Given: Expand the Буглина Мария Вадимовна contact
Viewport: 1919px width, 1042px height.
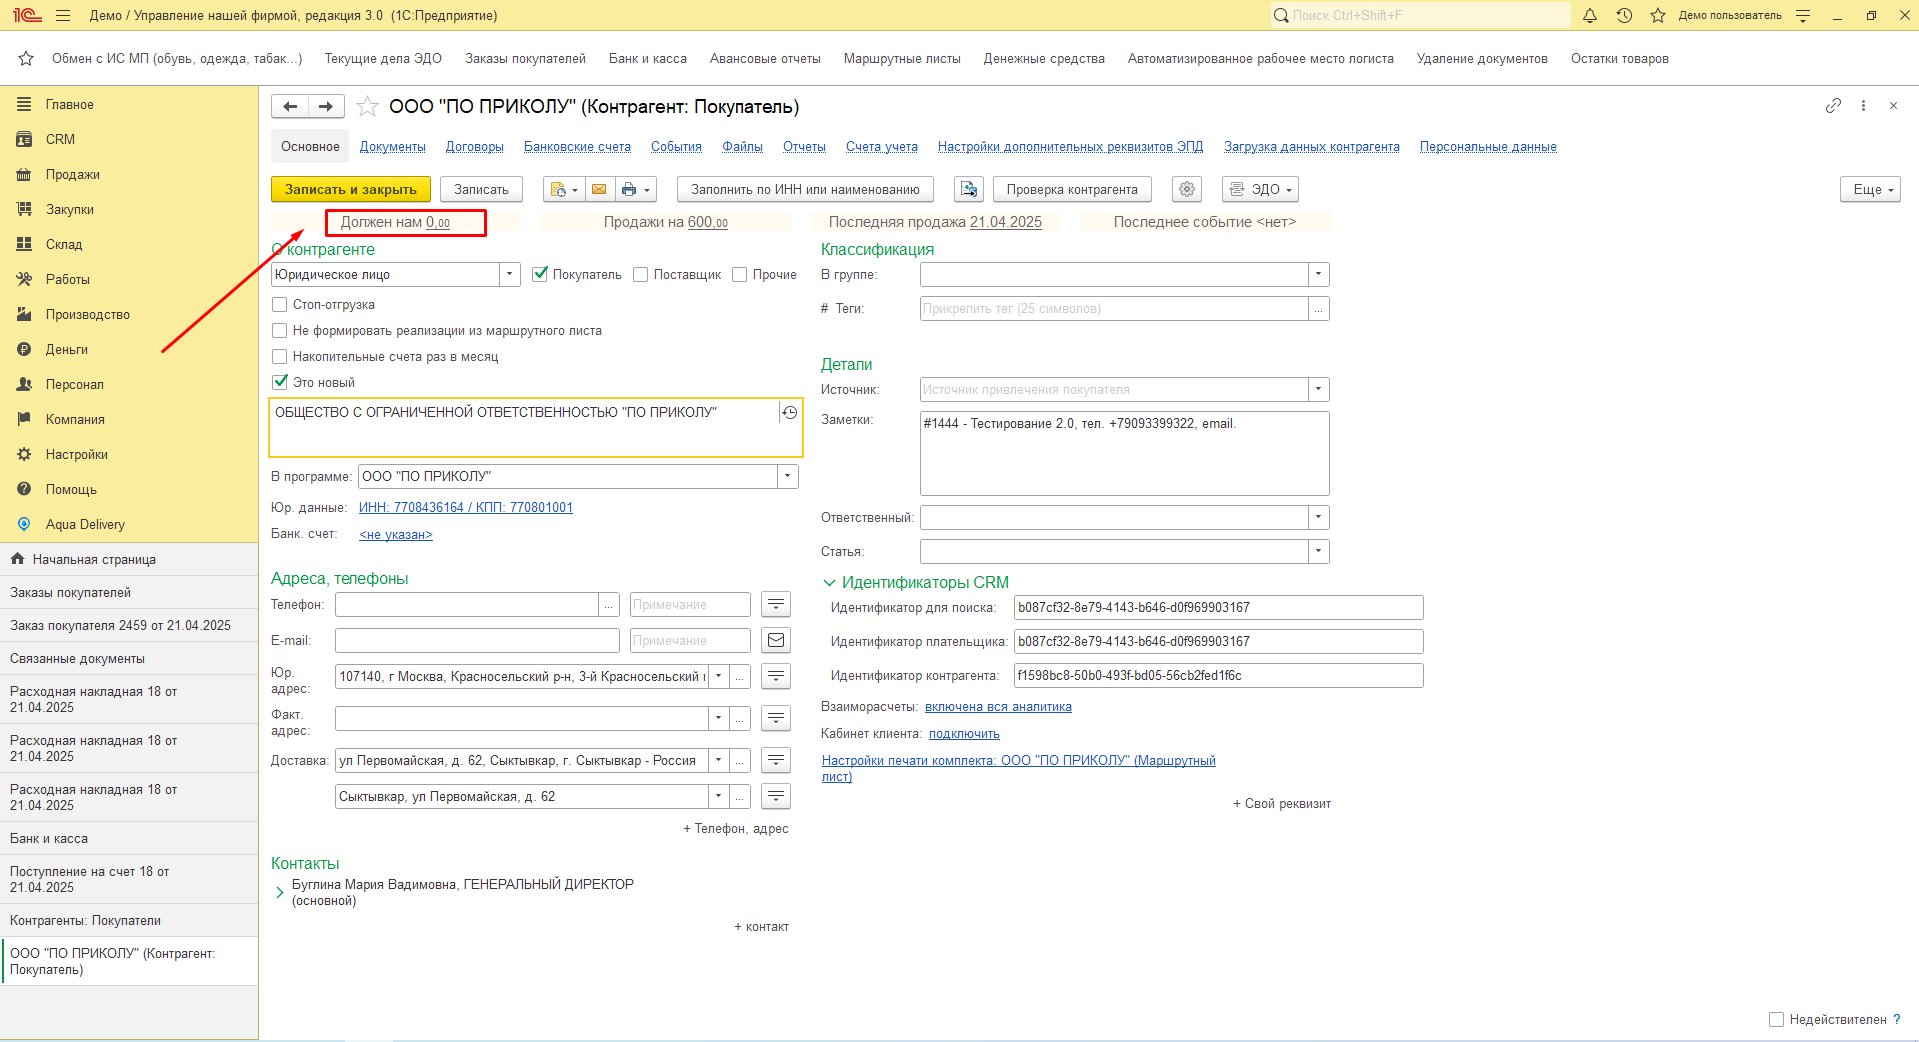Looking at the screenshot, I should coord(280,892).
